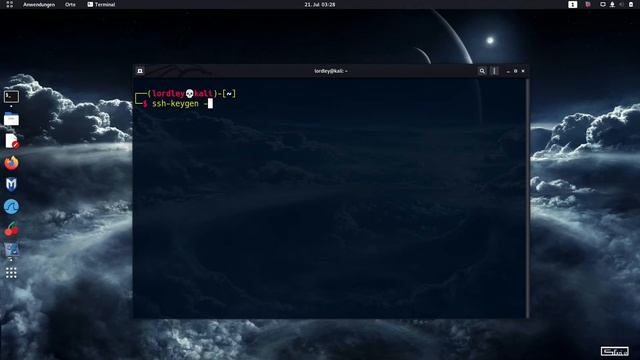
Task: Open Activities overview icon in top bar
Action: [9, 4]
